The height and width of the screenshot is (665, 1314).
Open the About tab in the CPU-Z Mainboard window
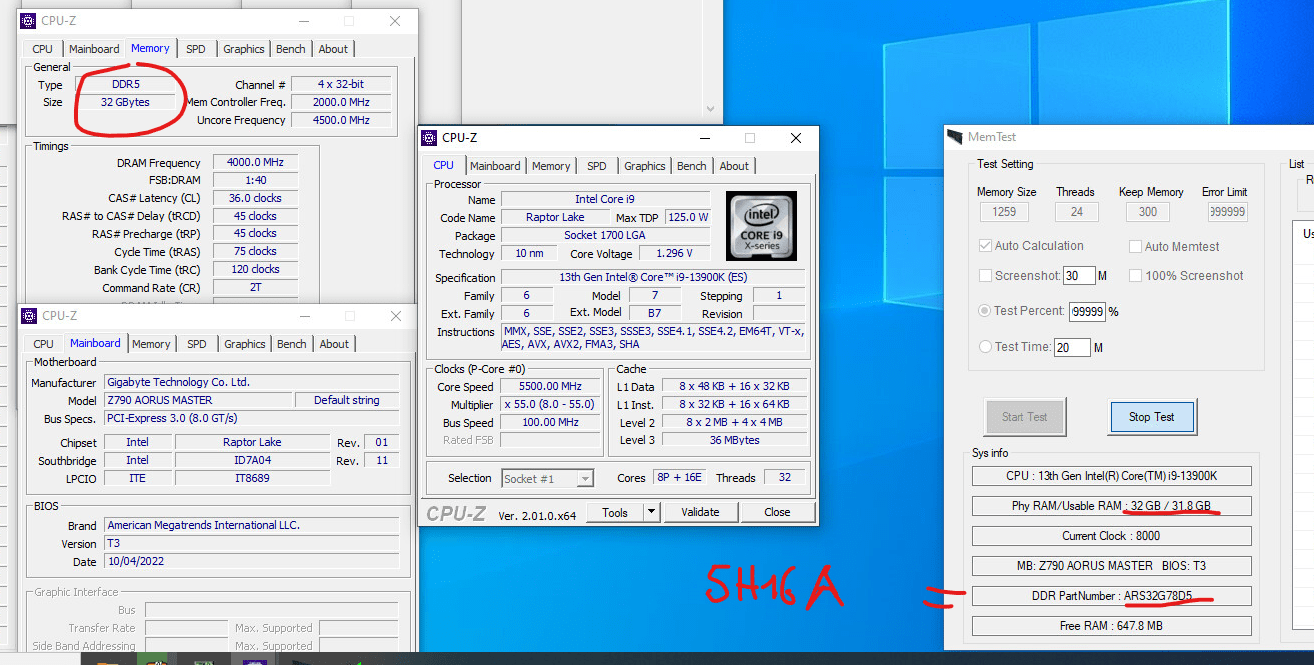(334, 344)
